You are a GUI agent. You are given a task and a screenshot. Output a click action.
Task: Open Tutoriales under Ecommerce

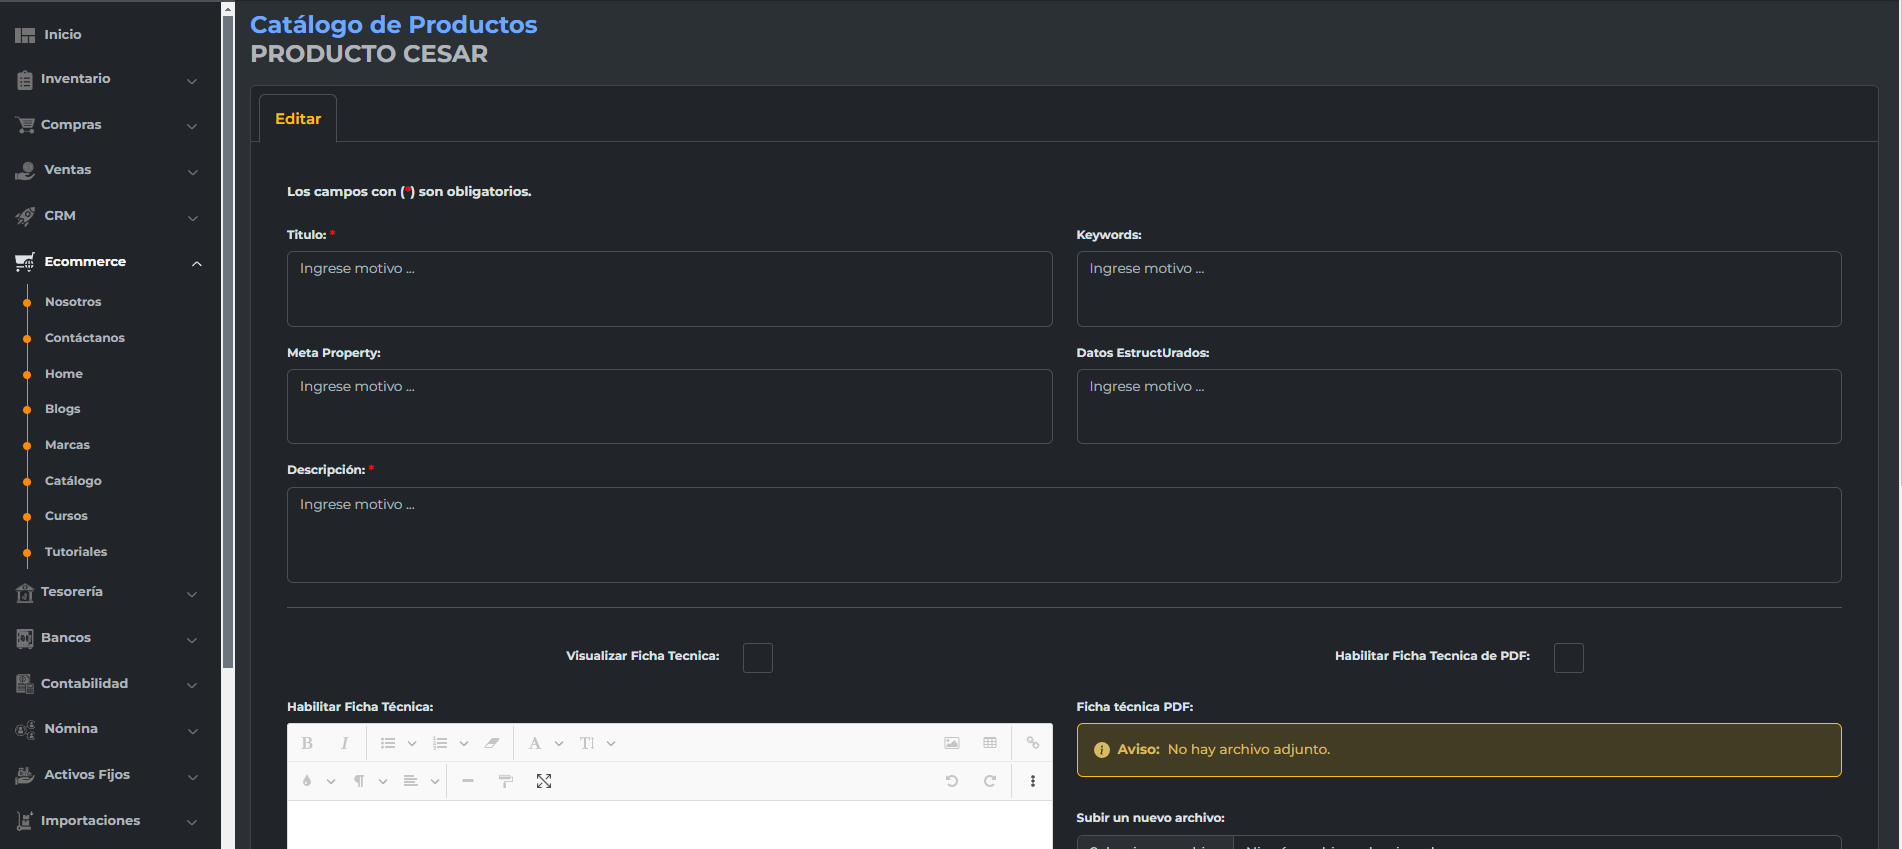point(76,552)
